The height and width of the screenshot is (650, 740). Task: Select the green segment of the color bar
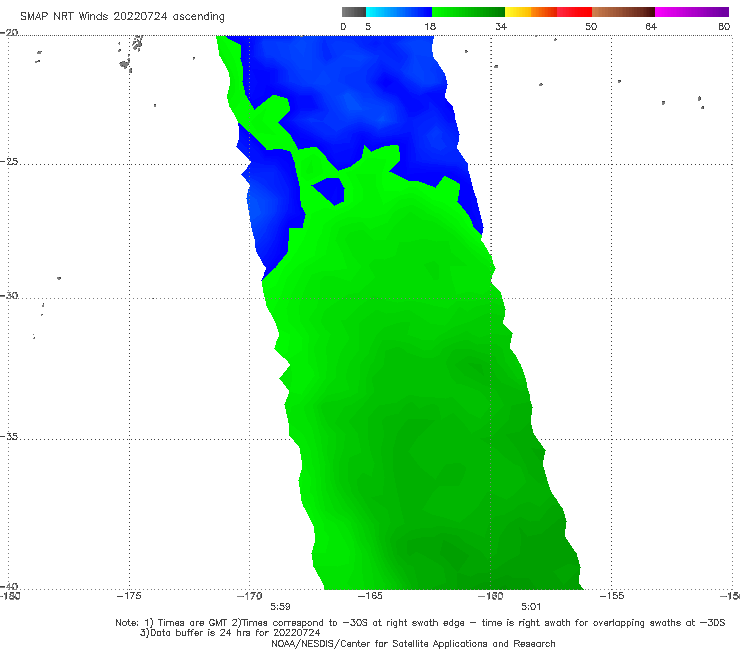tap(468, 12)
